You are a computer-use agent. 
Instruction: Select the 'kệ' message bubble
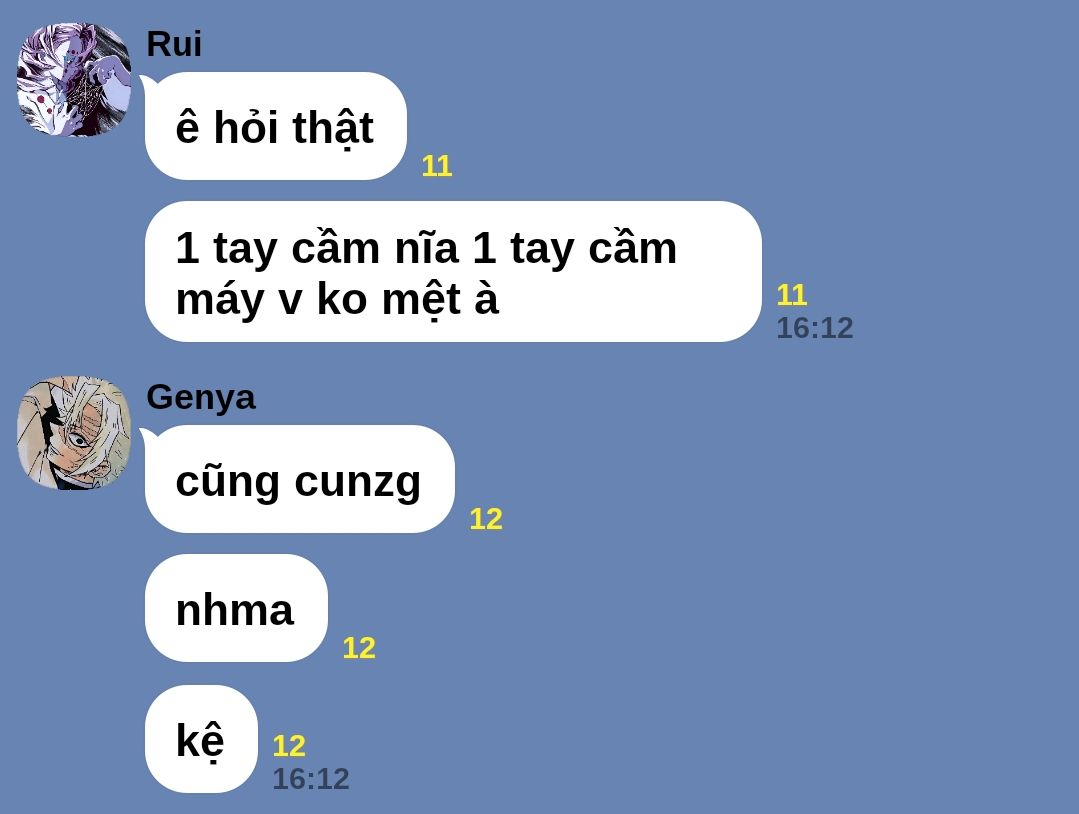[x=201, y=739]
